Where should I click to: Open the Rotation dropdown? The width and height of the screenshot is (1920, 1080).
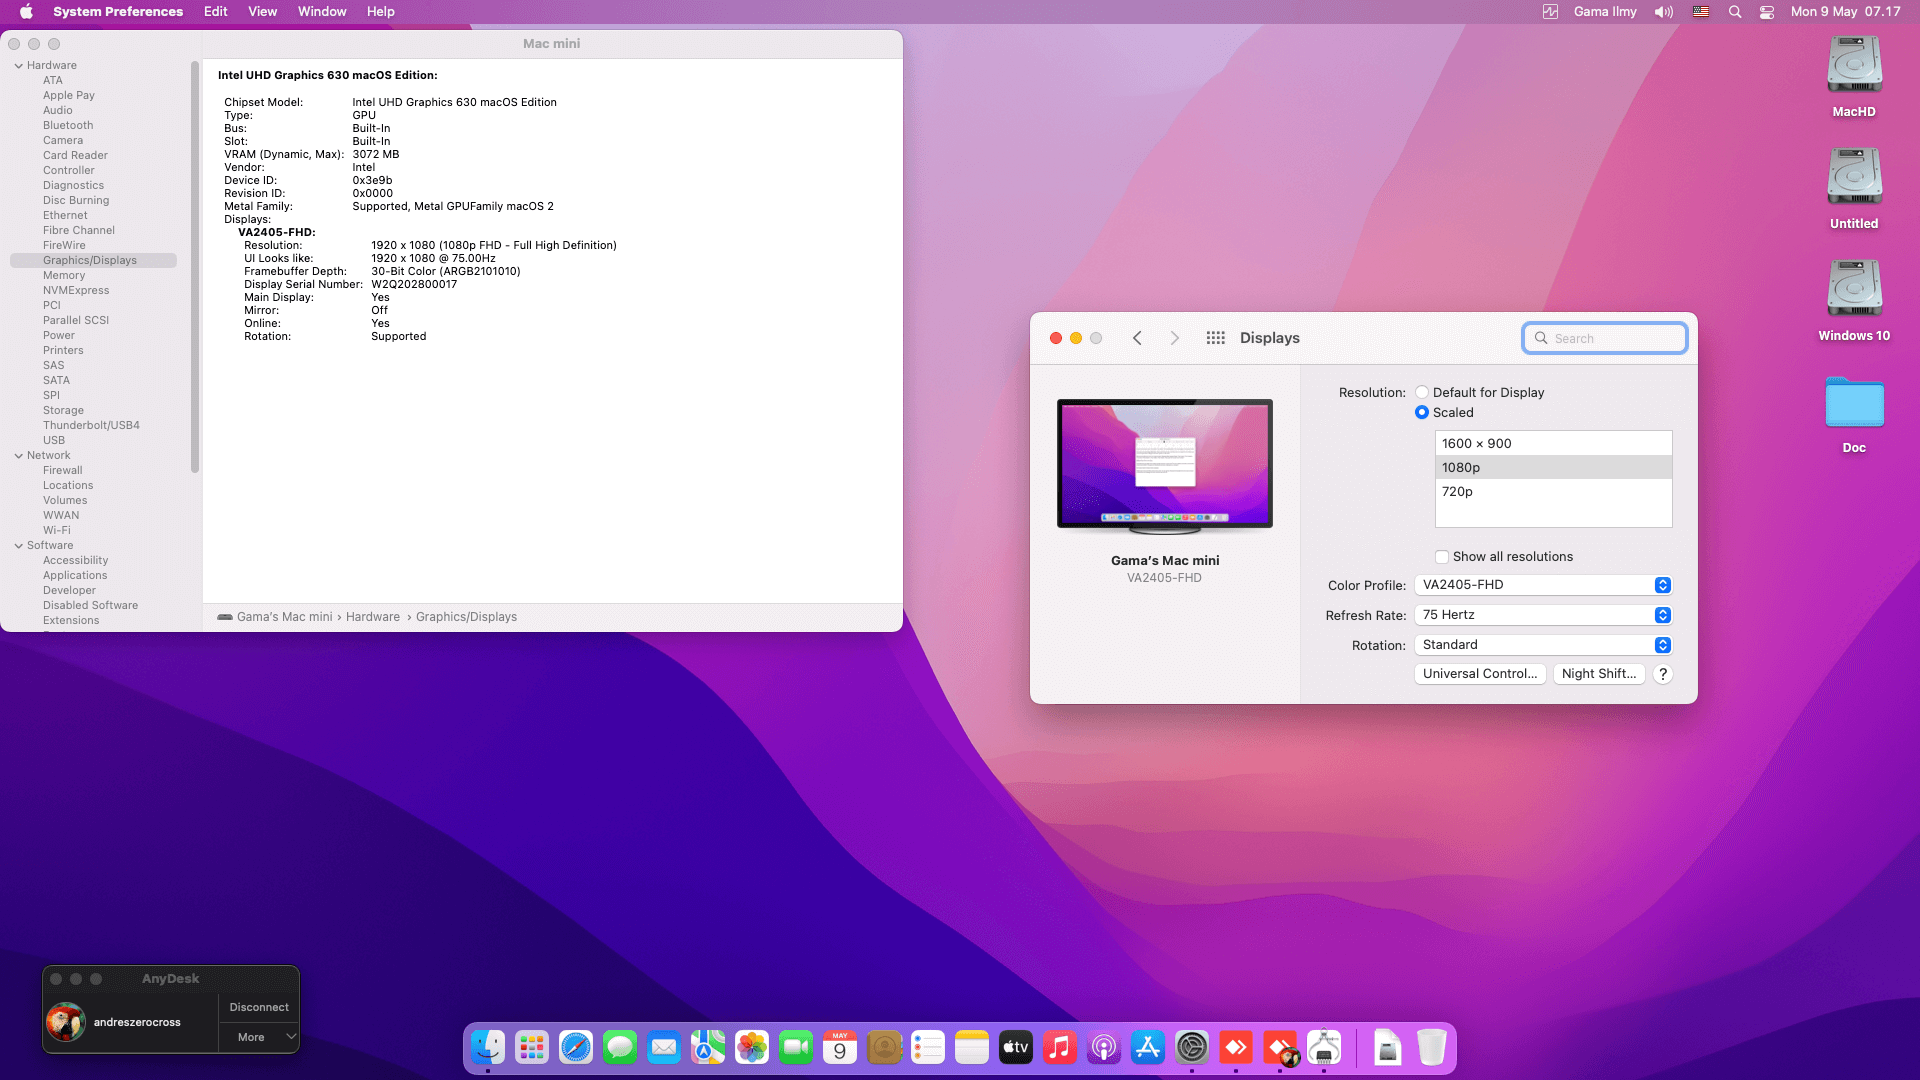(1543, 645)
